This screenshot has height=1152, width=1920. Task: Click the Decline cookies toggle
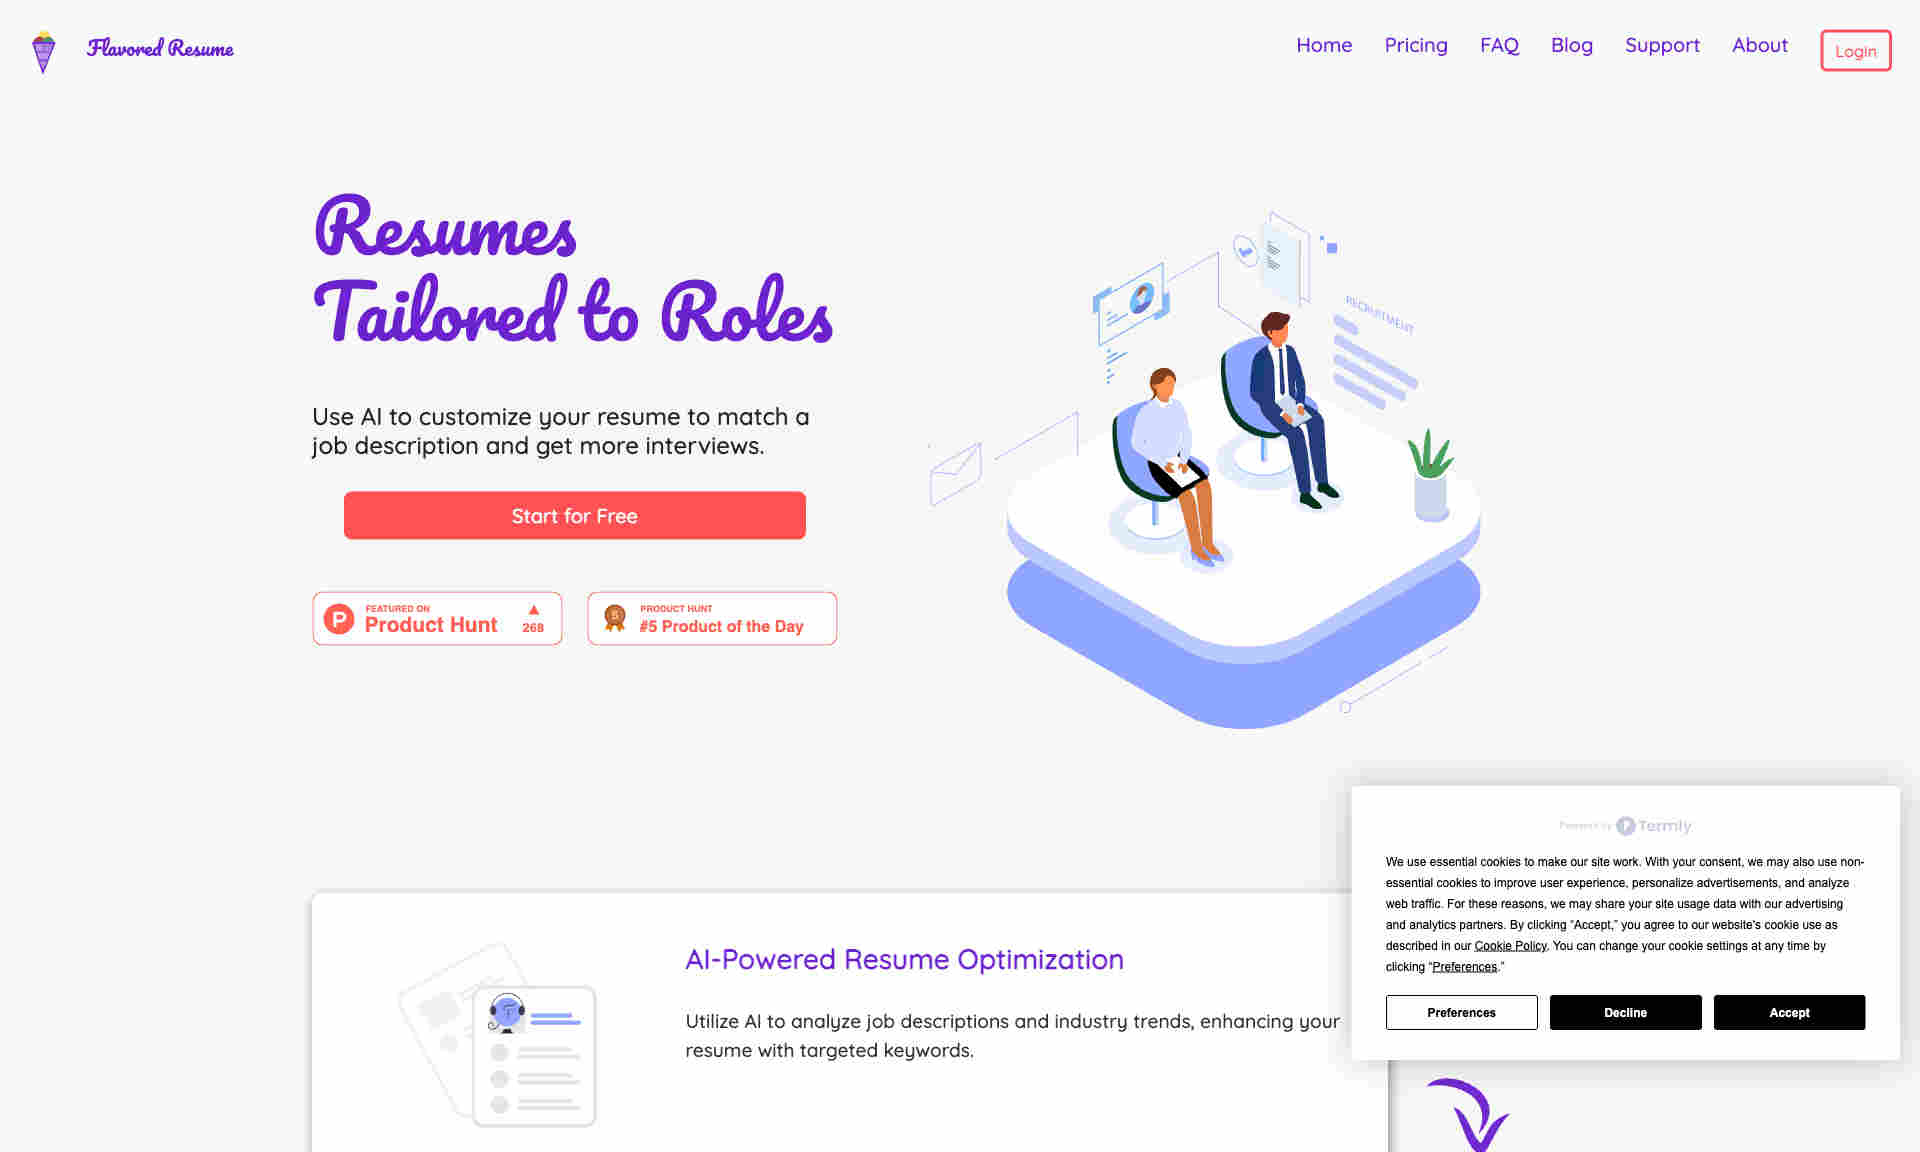tap(1625, 1012)
